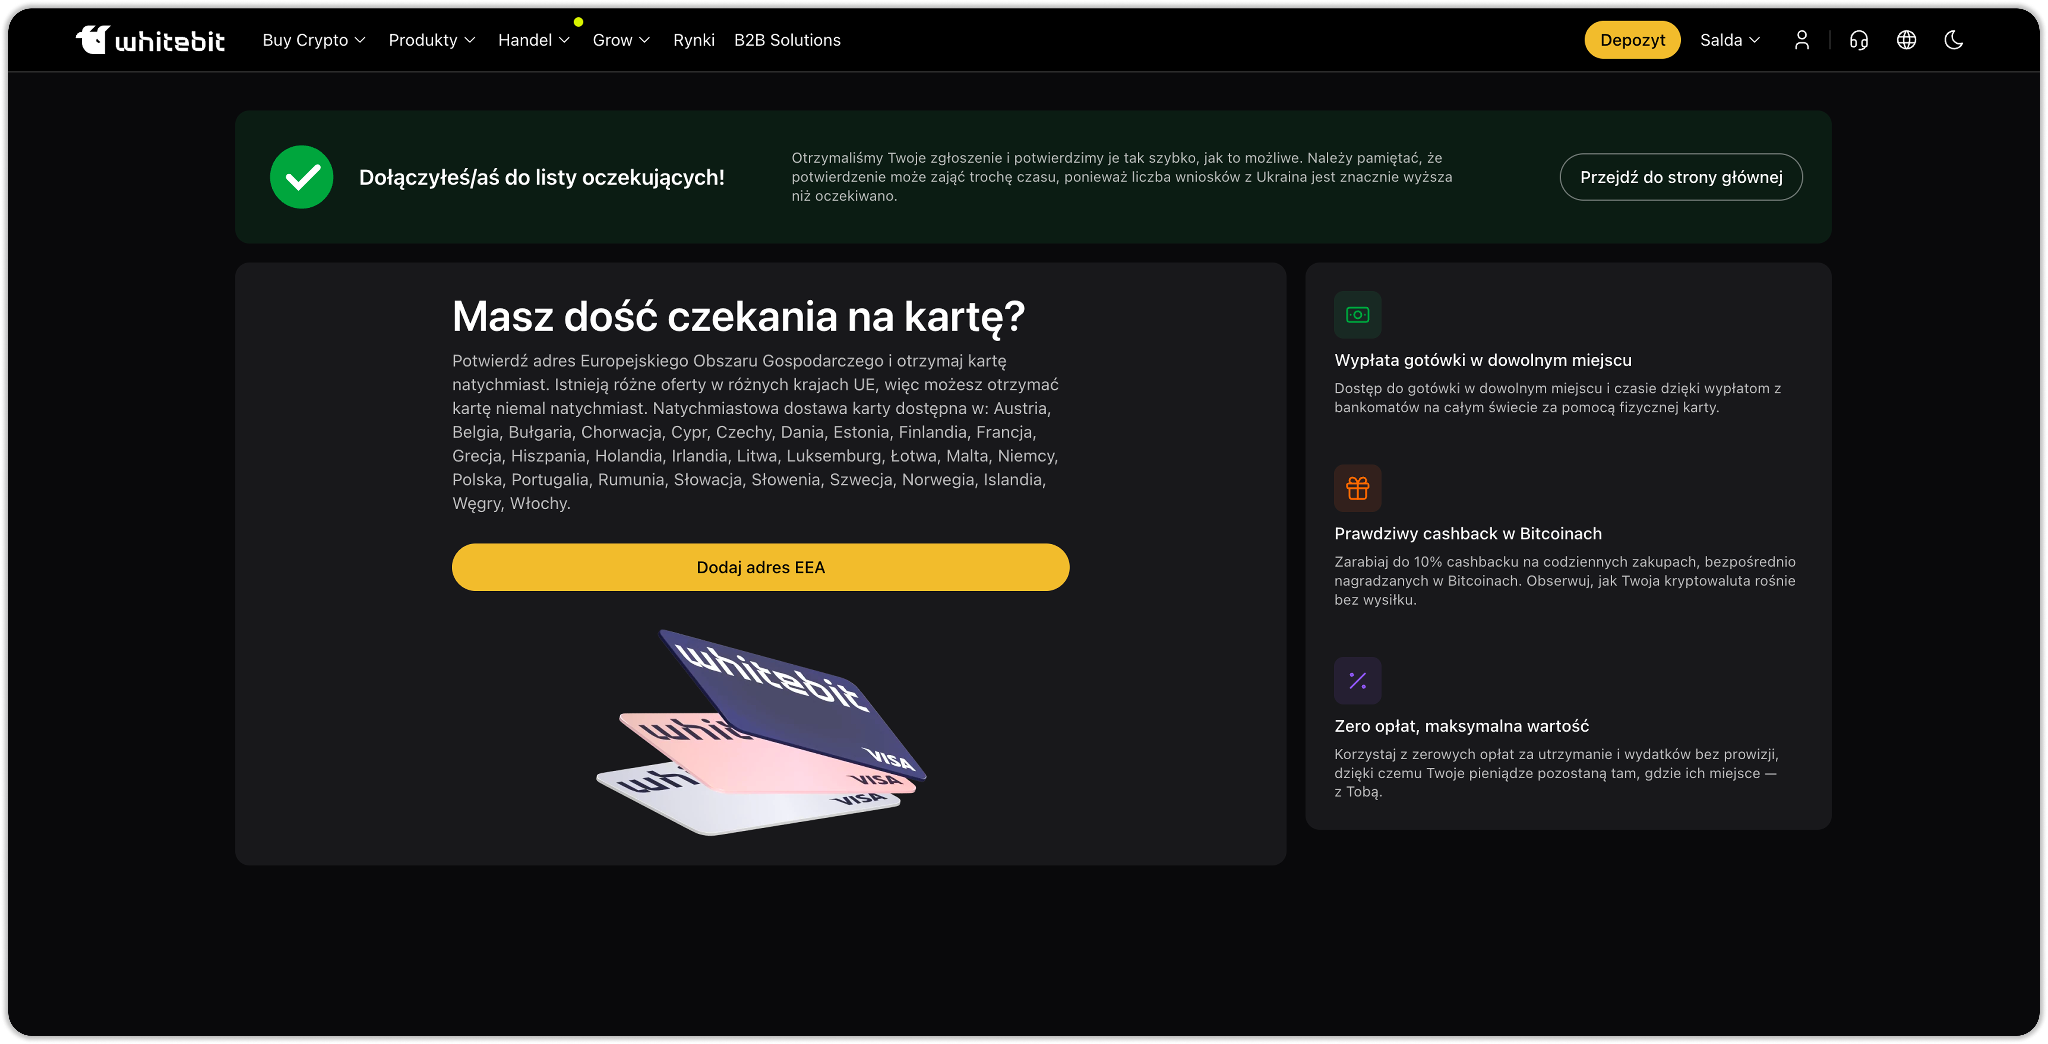Click the green checkmark success icon
Viewport: 2048px width, 1044px height.
click(301, 177)
